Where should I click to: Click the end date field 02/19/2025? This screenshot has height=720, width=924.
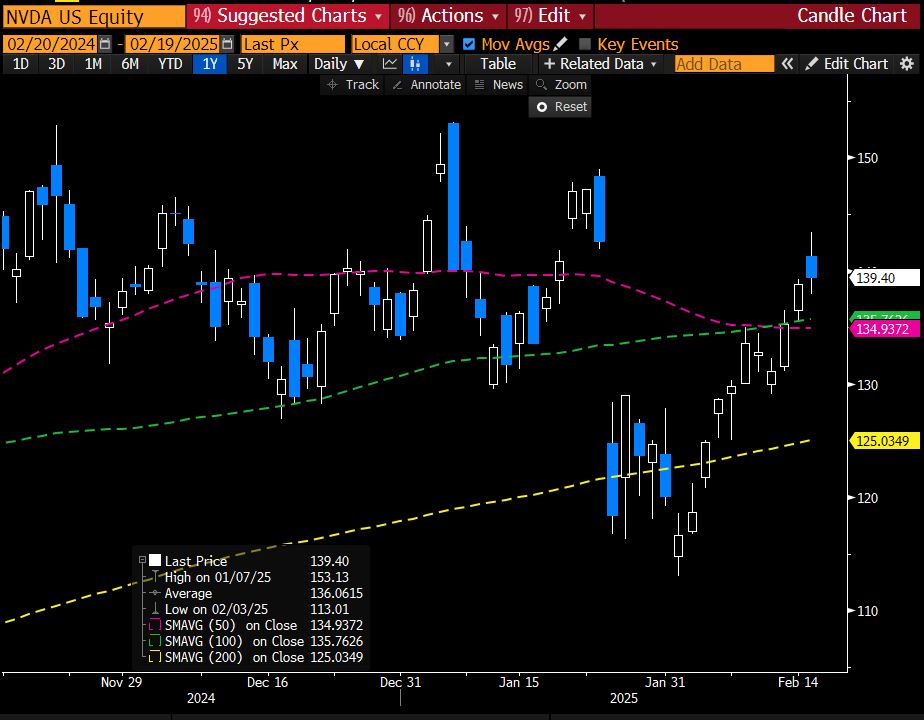coord(174,44)
